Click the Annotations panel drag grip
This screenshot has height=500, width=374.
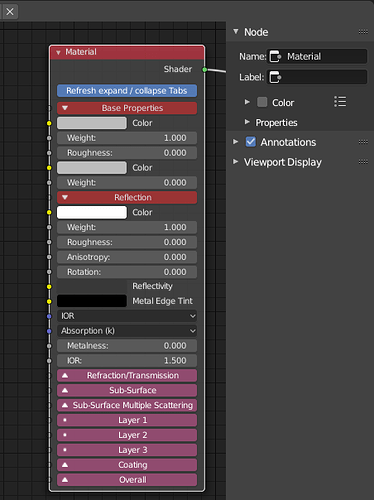coord(363,142)
